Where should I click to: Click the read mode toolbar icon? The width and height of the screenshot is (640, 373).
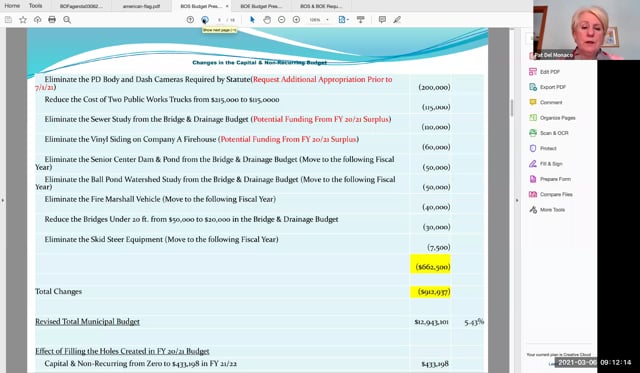tap(360, 20)
